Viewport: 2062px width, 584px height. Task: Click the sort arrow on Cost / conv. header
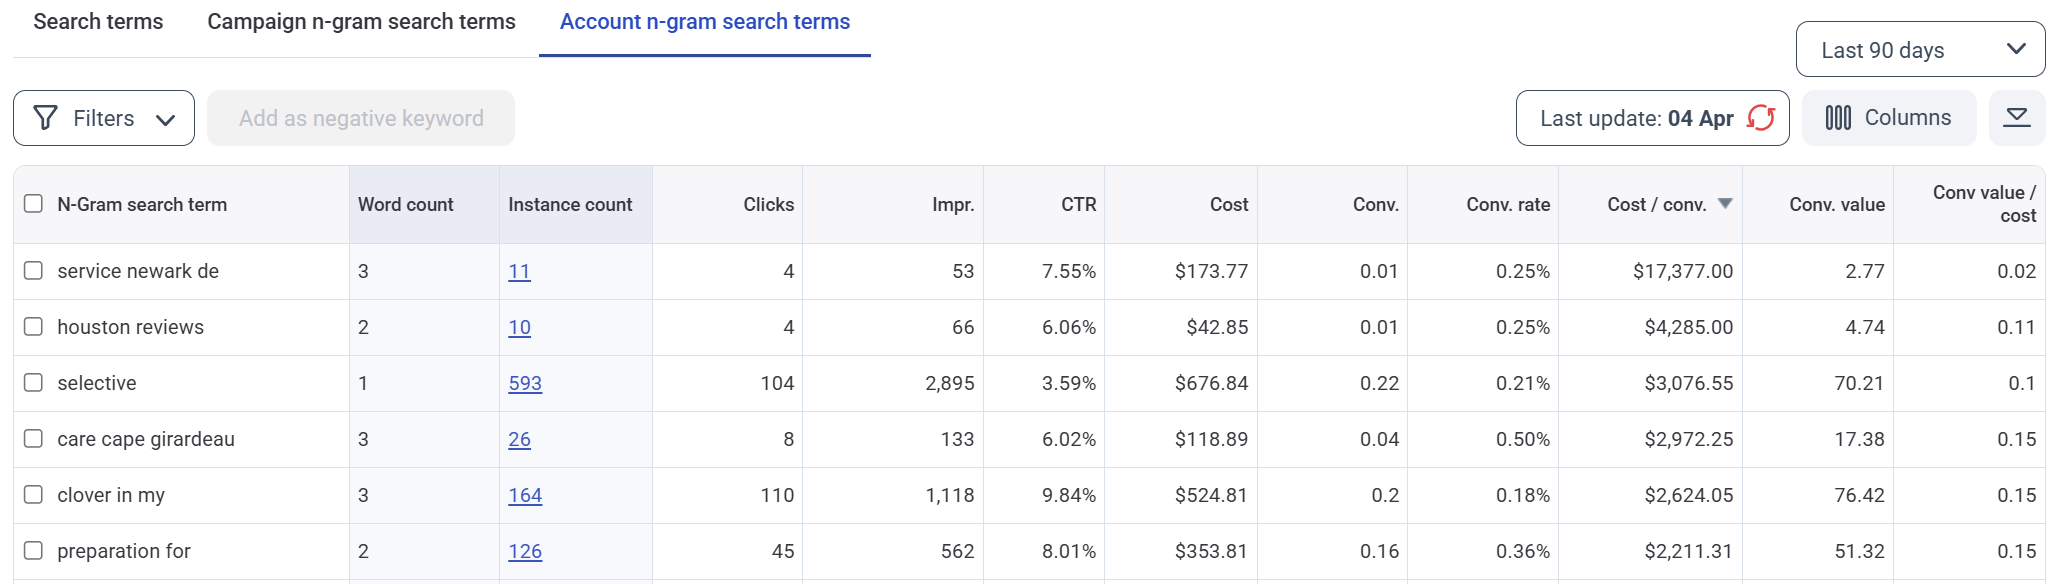point(1724,203)
